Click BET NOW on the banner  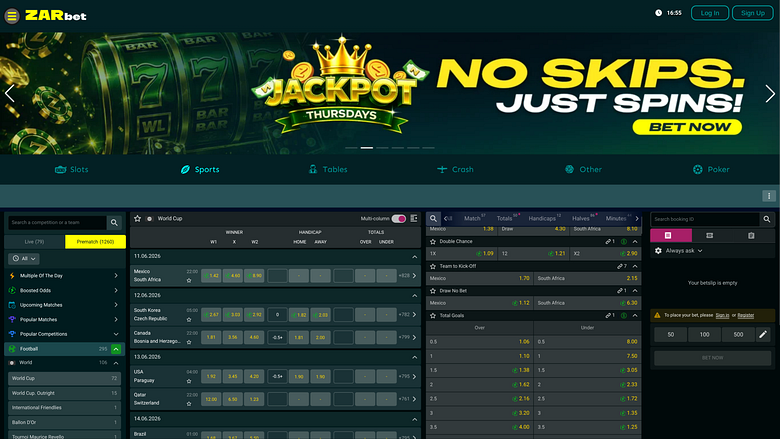click(687, 127)
